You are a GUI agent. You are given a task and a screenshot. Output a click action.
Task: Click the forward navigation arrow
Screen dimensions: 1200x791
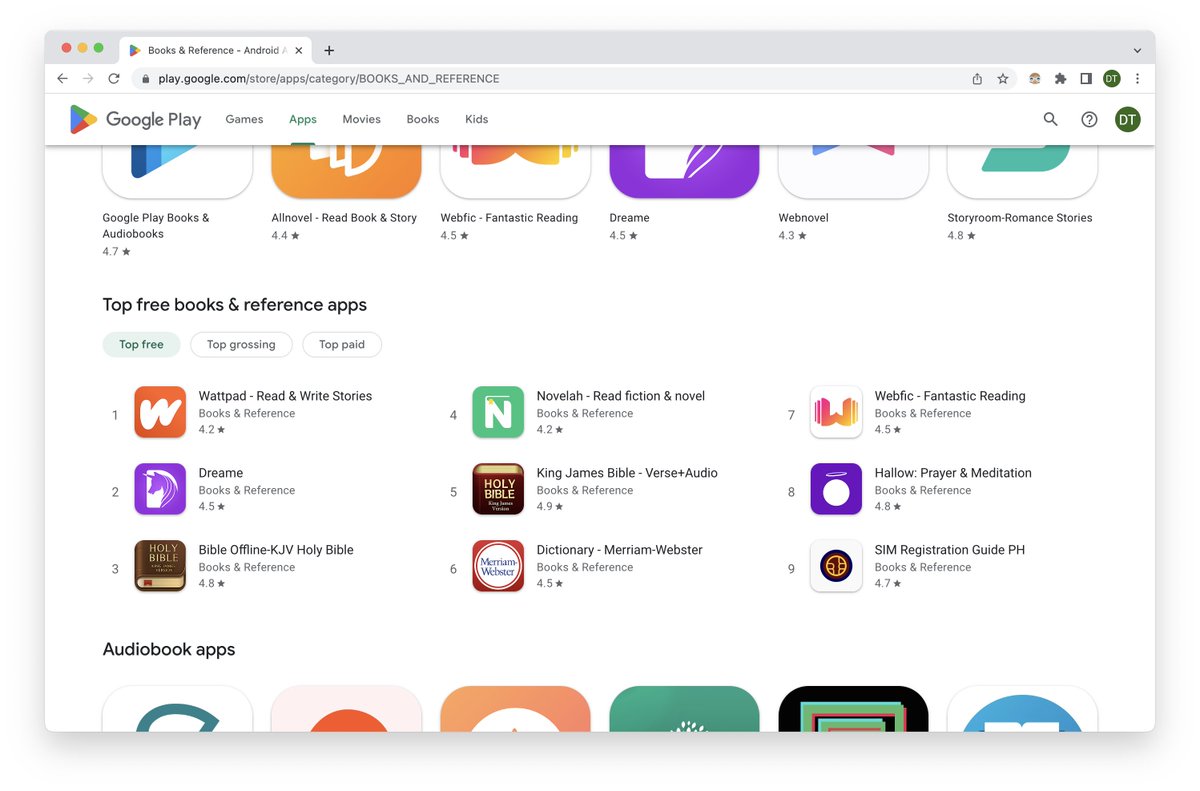pos(88,78)
